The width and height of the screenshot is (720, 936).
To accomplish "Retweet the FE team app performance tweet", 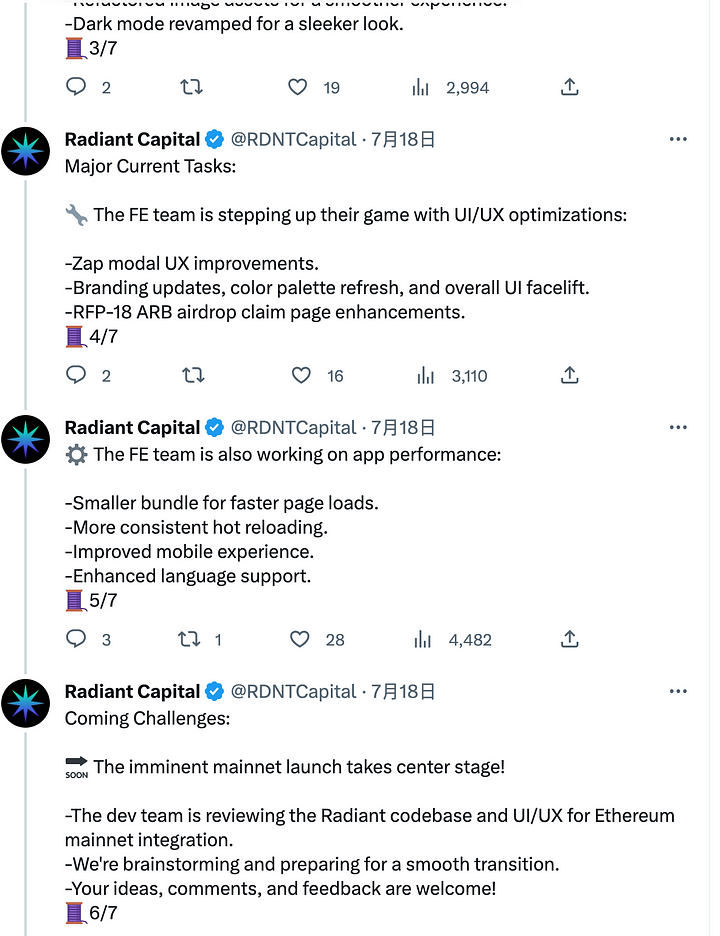I will [190, 639].
